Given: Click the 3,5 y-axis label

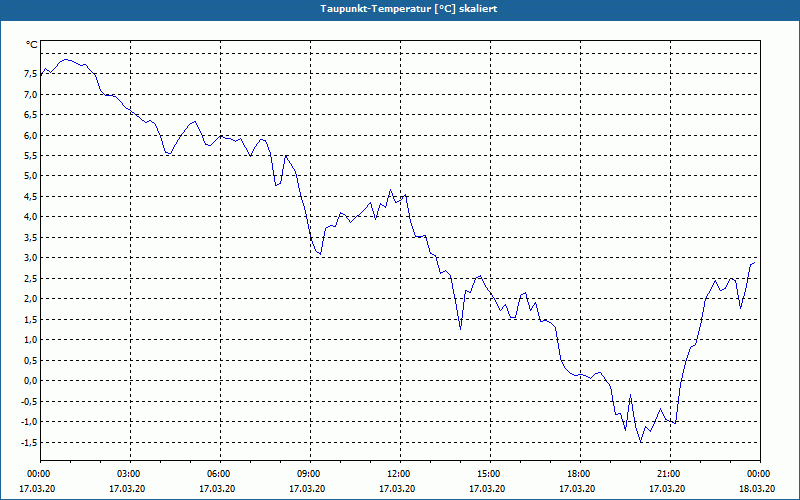Looking at the screenshot, I should point(31,238).
